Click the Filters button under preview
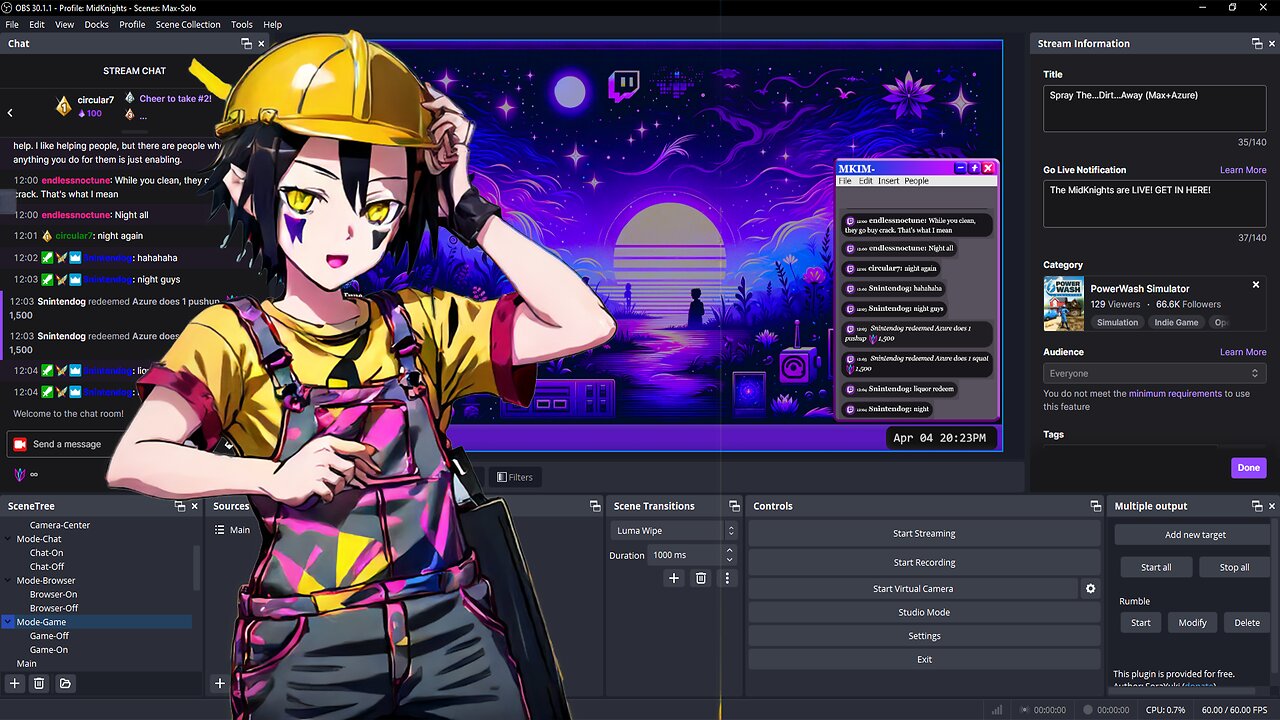The image size is (1280, 720). point(515,477)
